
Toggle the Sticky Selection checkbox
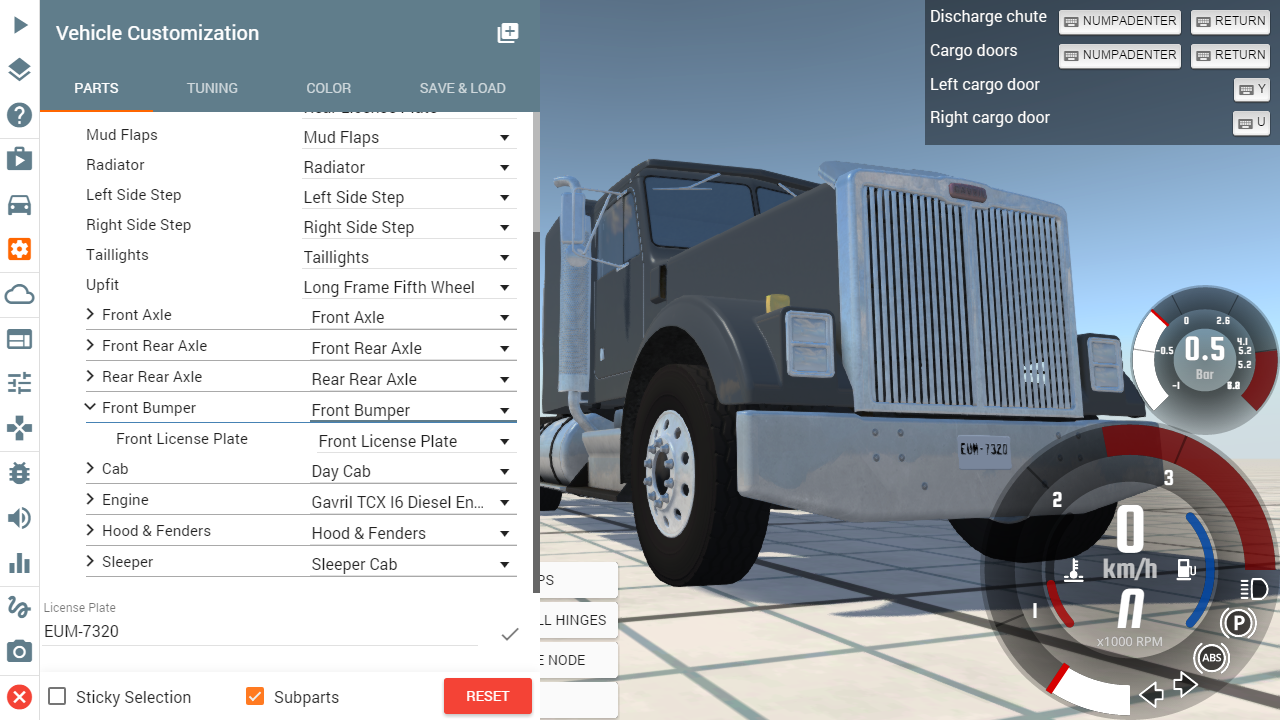coord(58,696)
